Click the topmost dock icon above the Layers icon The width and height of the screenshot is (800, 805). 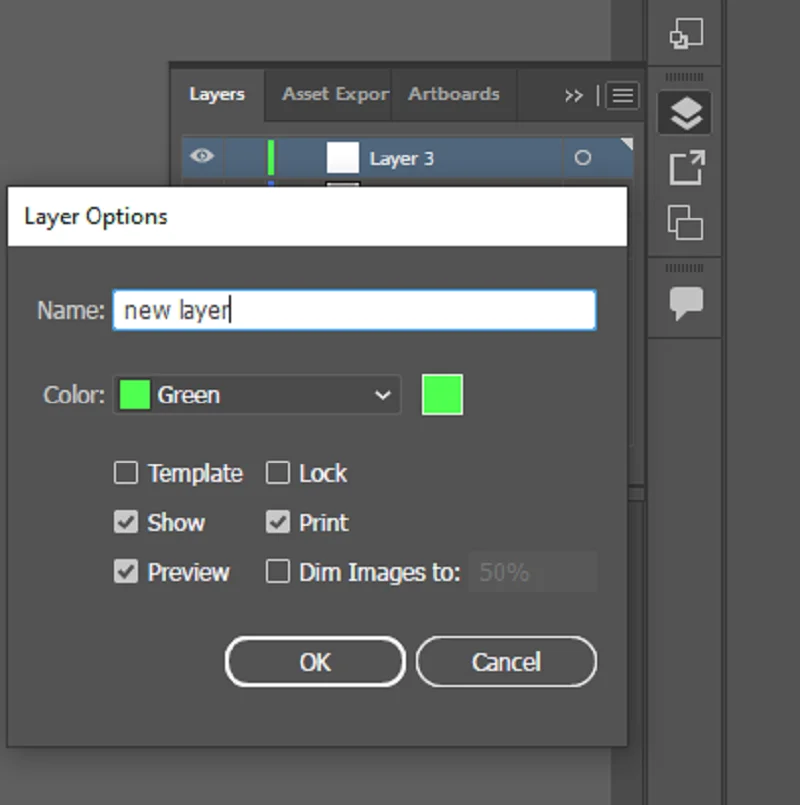tap(686, 33)
